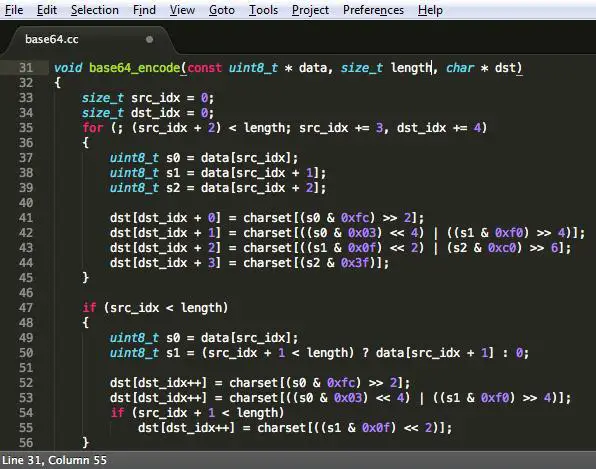
Task: Click dst_idx += 4 on line 35
Action: coord(439,128)
